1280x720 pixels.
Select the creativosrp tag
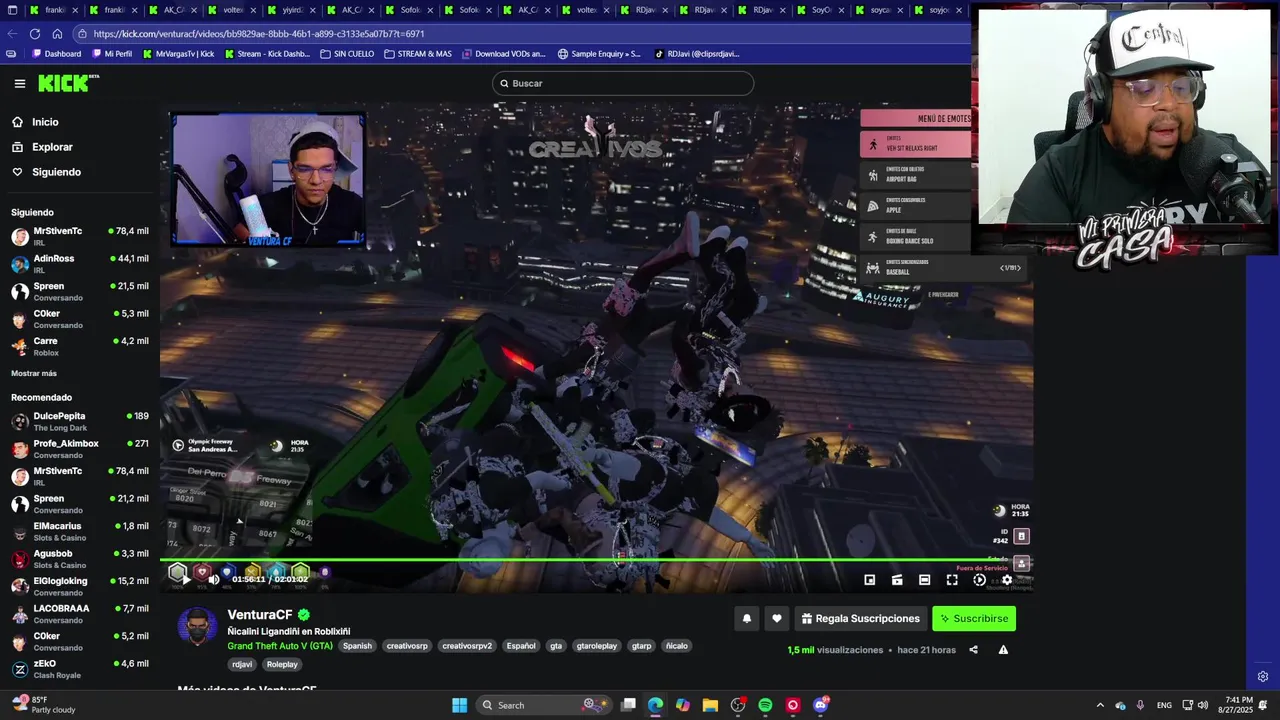click(407, 646)
